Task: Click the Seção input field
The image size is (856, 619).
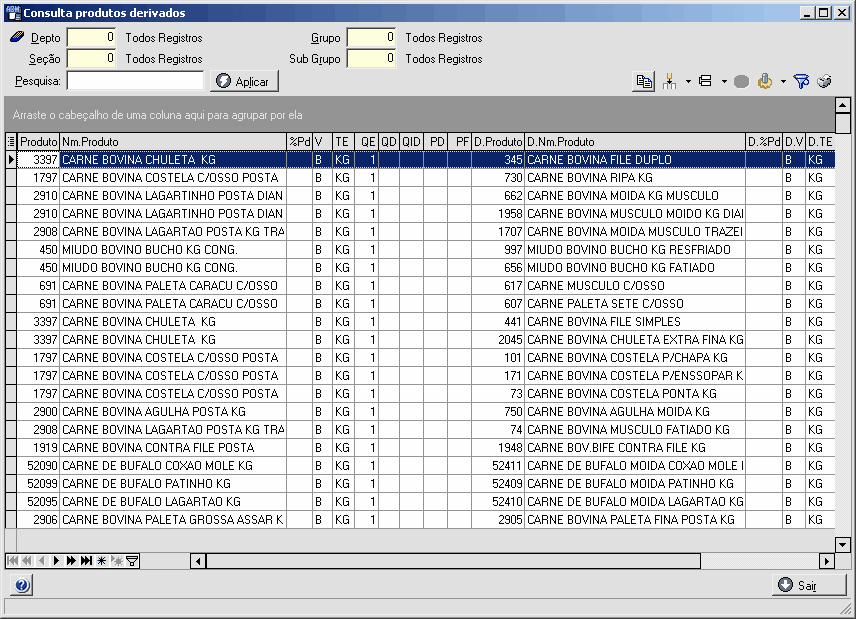Action: tap(91, 58)
